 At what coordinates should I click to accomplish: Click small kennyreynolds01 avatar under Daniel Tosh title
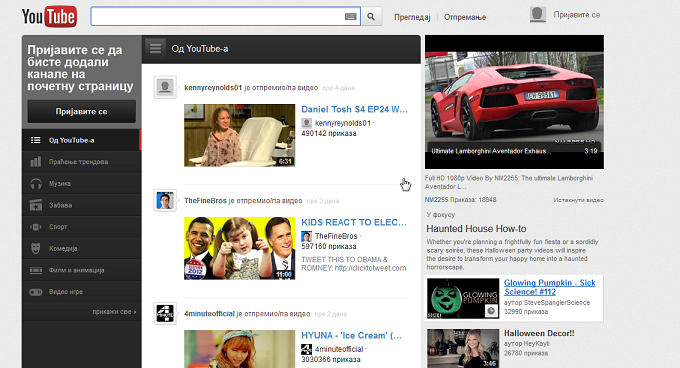(307, 123)
